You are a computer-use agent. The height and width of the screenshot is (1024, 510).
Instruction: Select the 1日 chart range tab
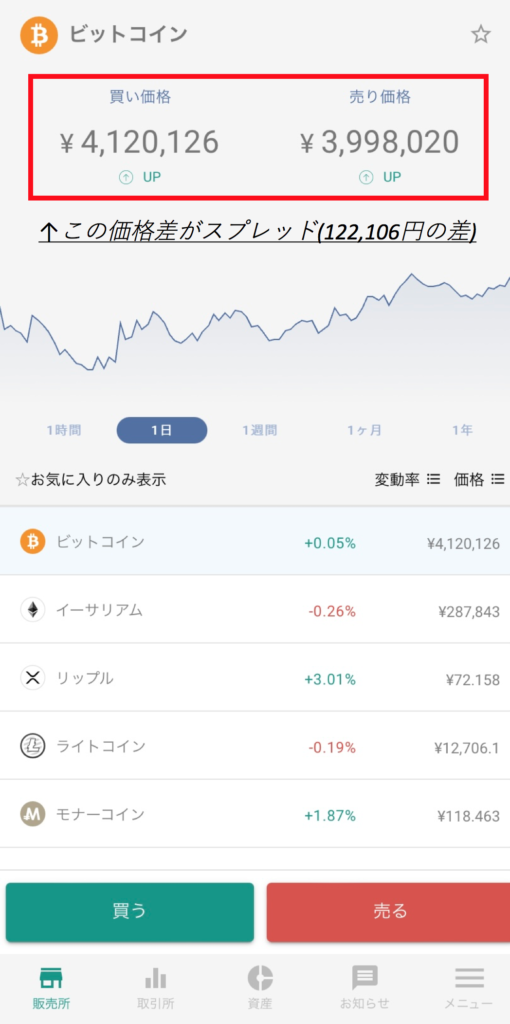coord(162,430)
